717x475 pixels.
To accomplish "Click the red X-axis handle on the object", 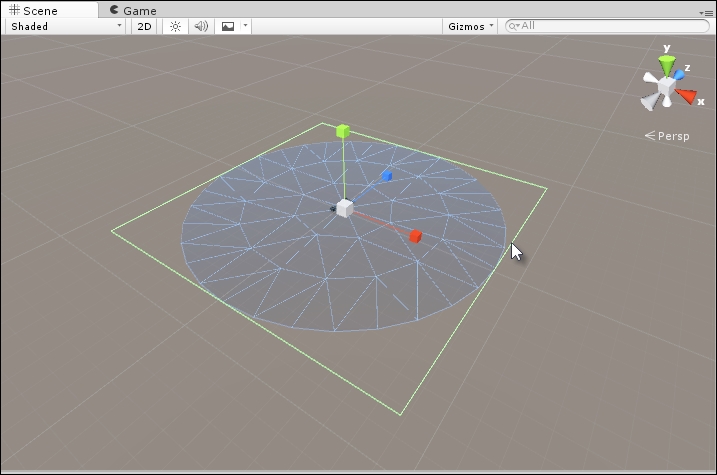I will (x=415, y=236).
